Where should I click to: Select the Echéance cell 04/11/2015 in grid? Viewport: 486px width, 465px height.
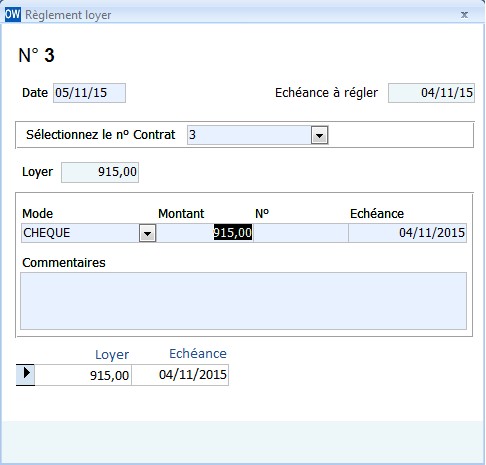(180, 375)
